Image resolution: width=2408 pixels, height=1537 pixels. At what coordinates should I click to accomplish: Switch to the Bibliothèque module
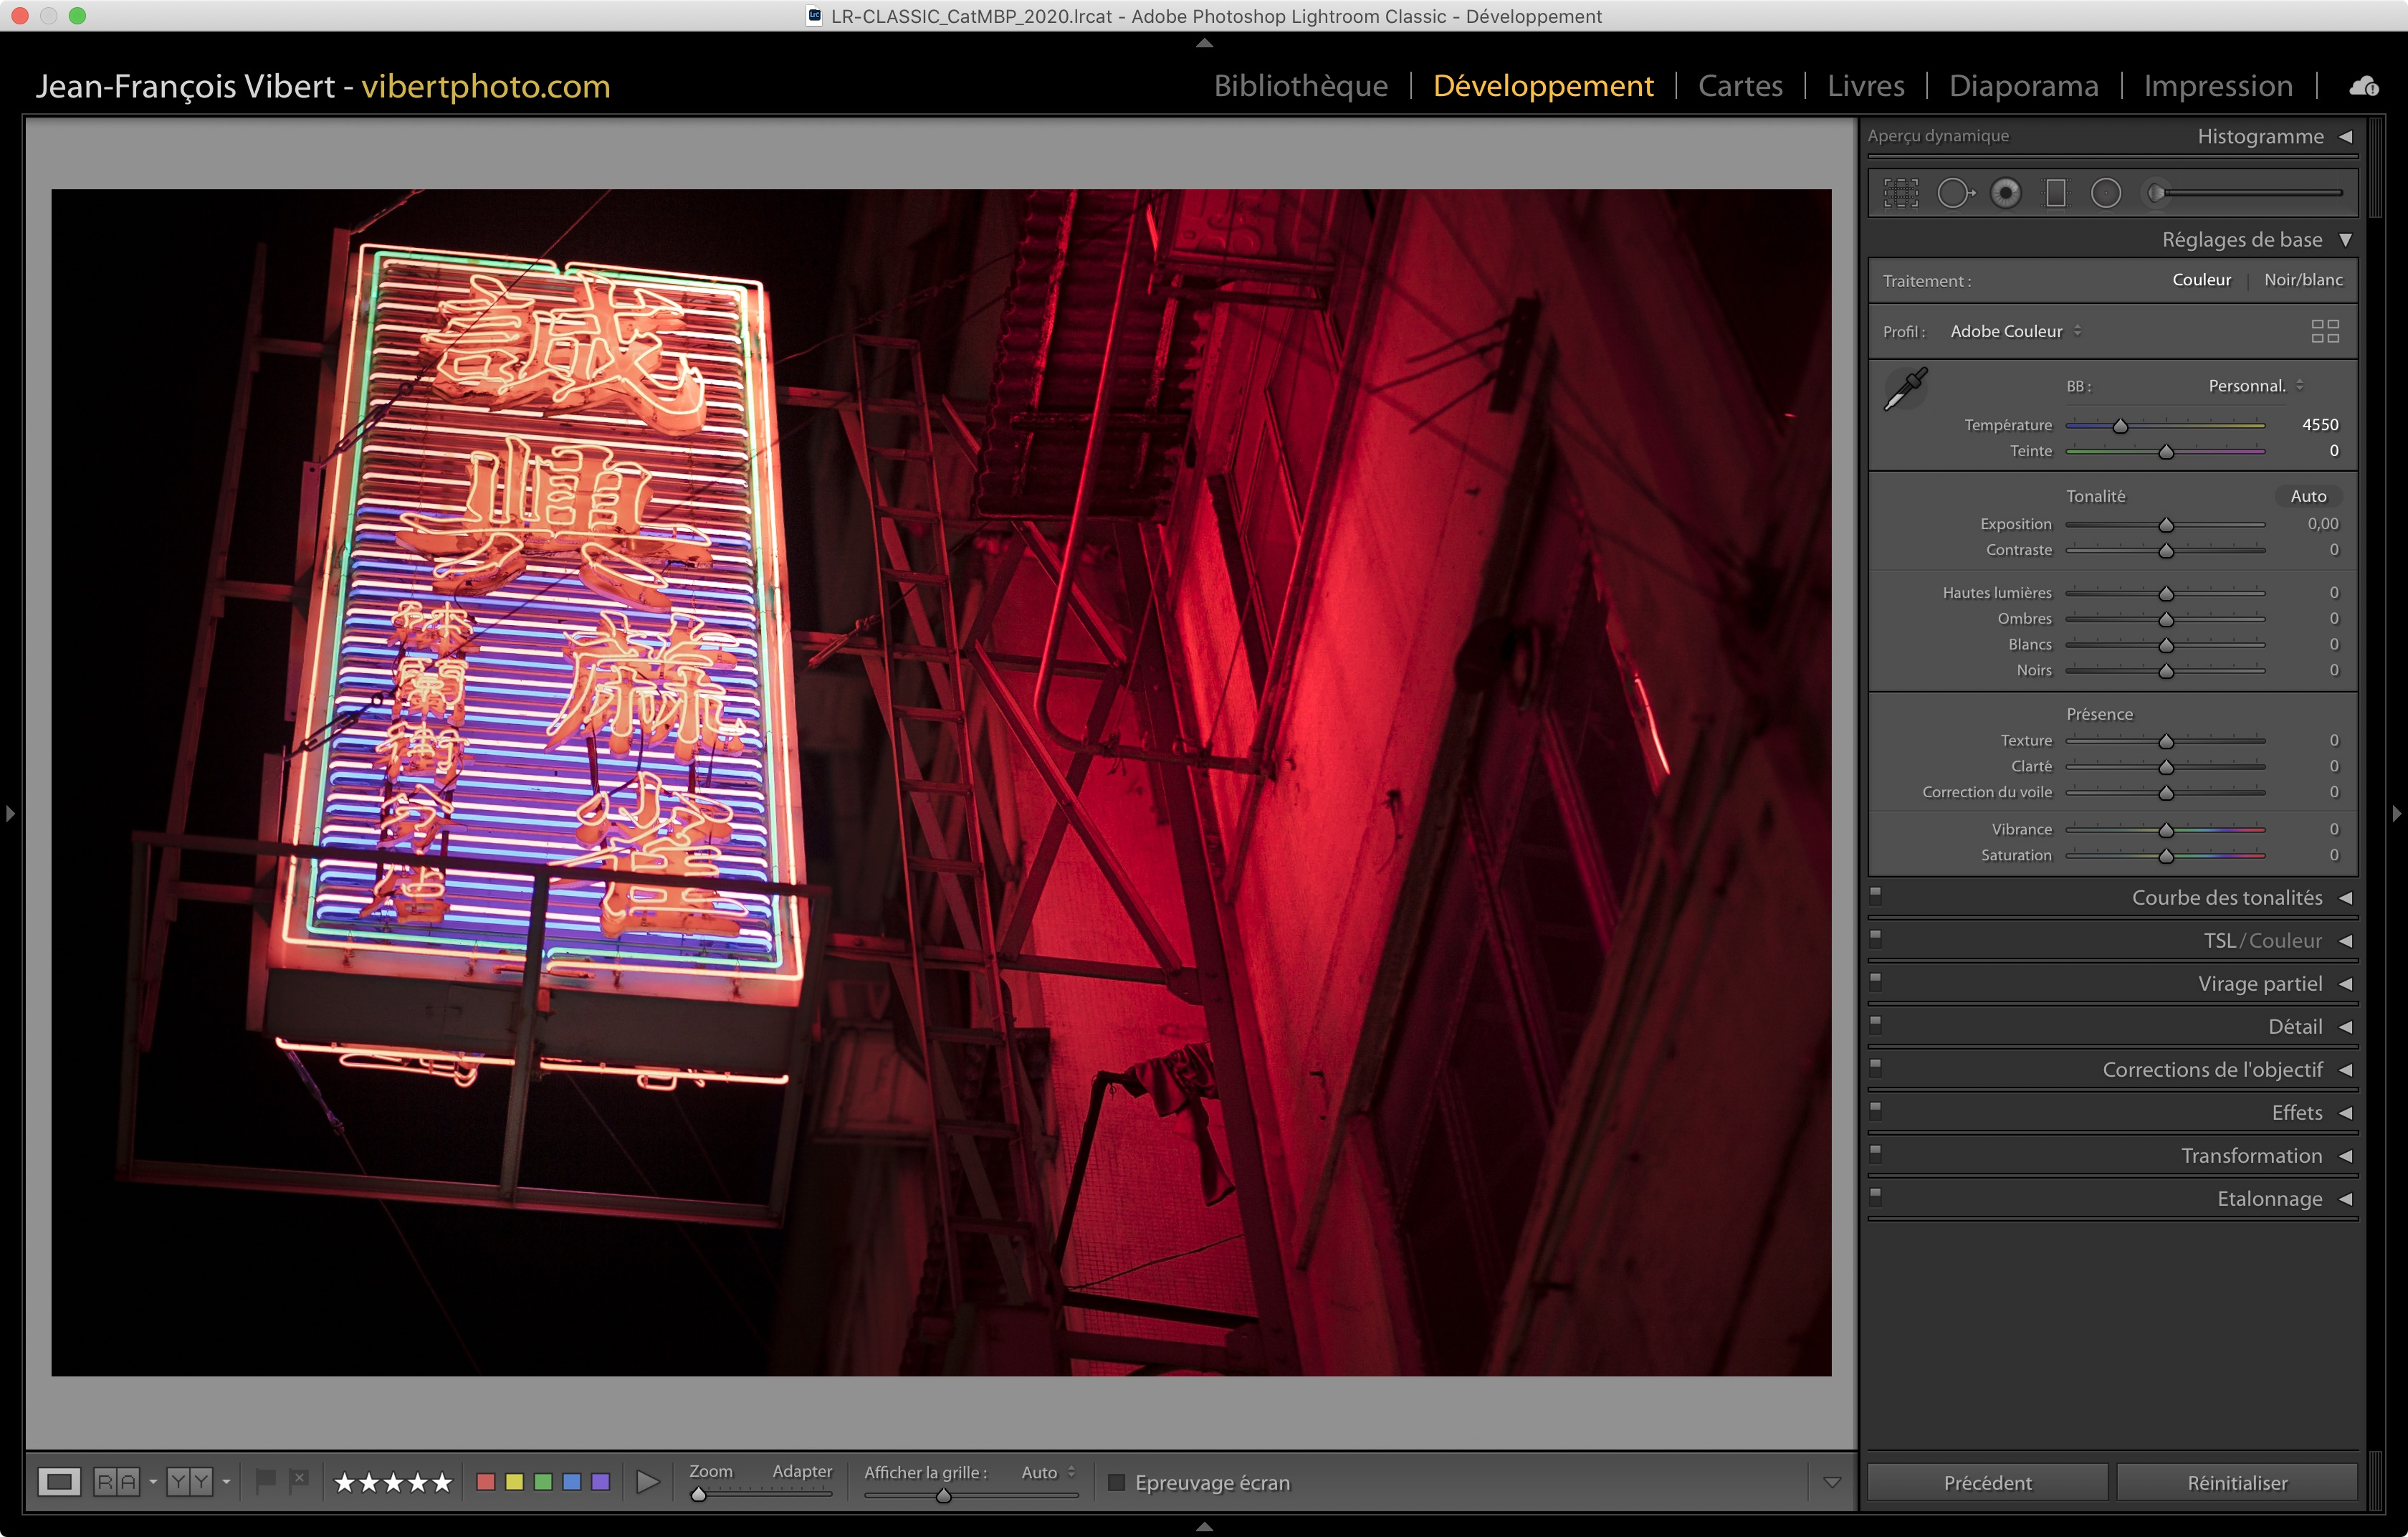click(x=1300, y=86)
